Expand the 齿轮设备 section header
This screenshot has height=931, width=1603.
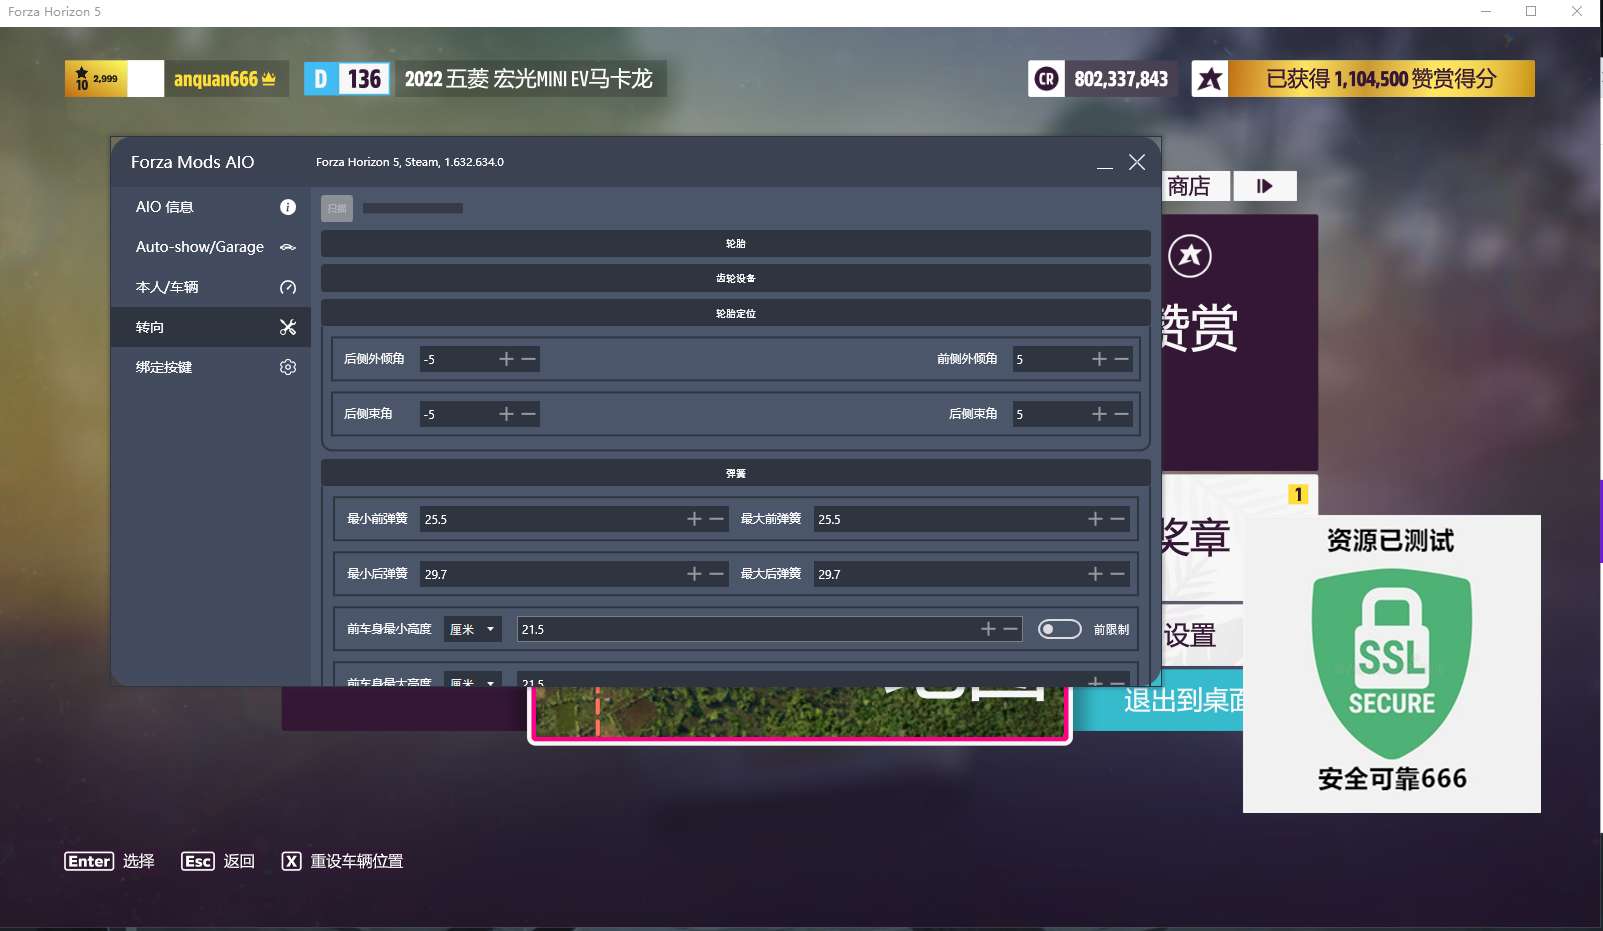coord(735,279)
